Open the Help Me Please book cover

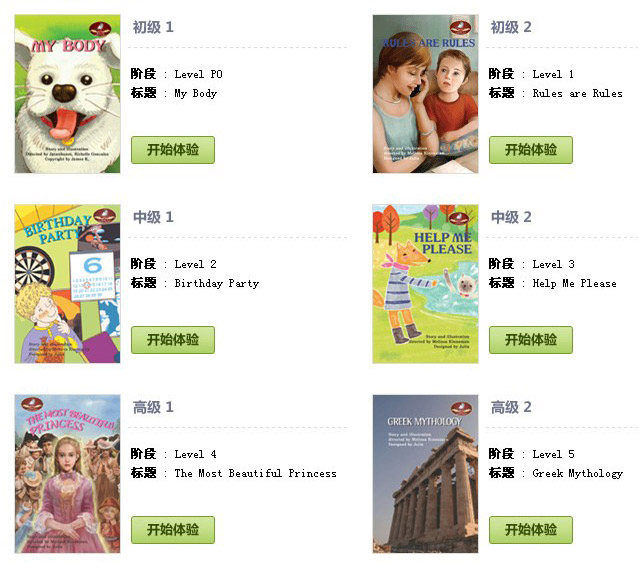tap(426, 284)
